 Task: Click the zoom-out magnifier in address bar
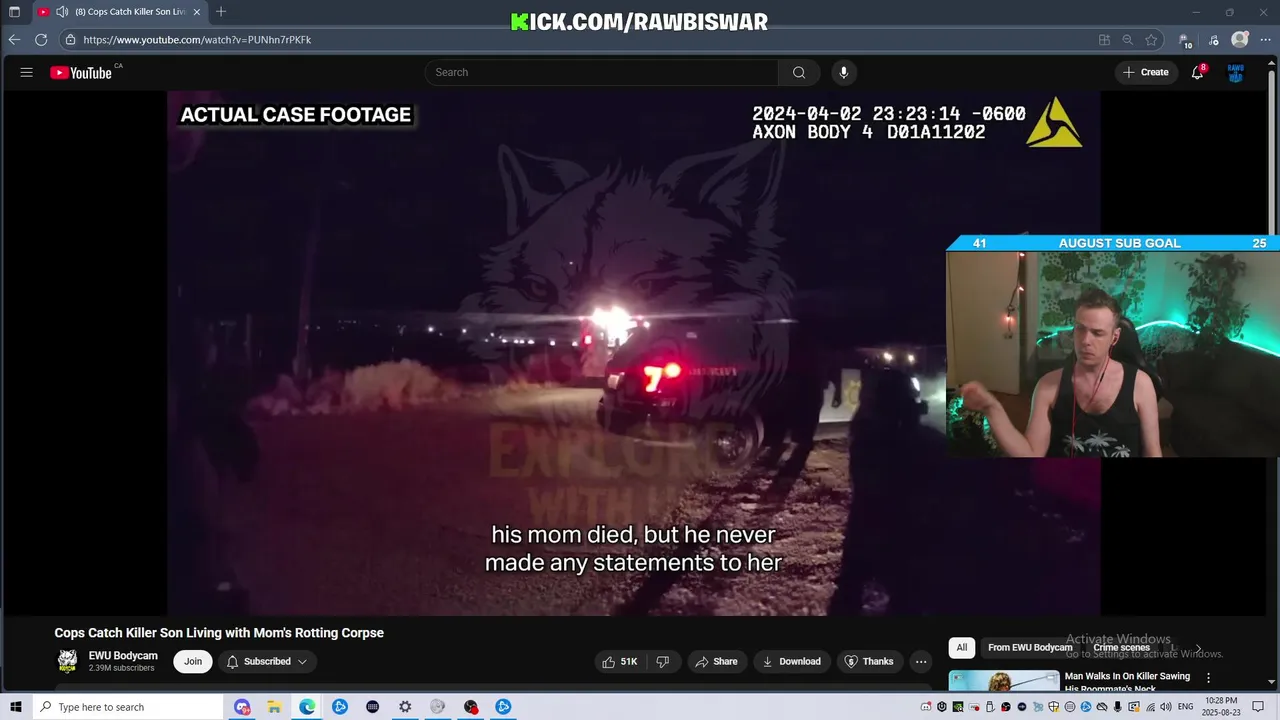coord(1128,40)
